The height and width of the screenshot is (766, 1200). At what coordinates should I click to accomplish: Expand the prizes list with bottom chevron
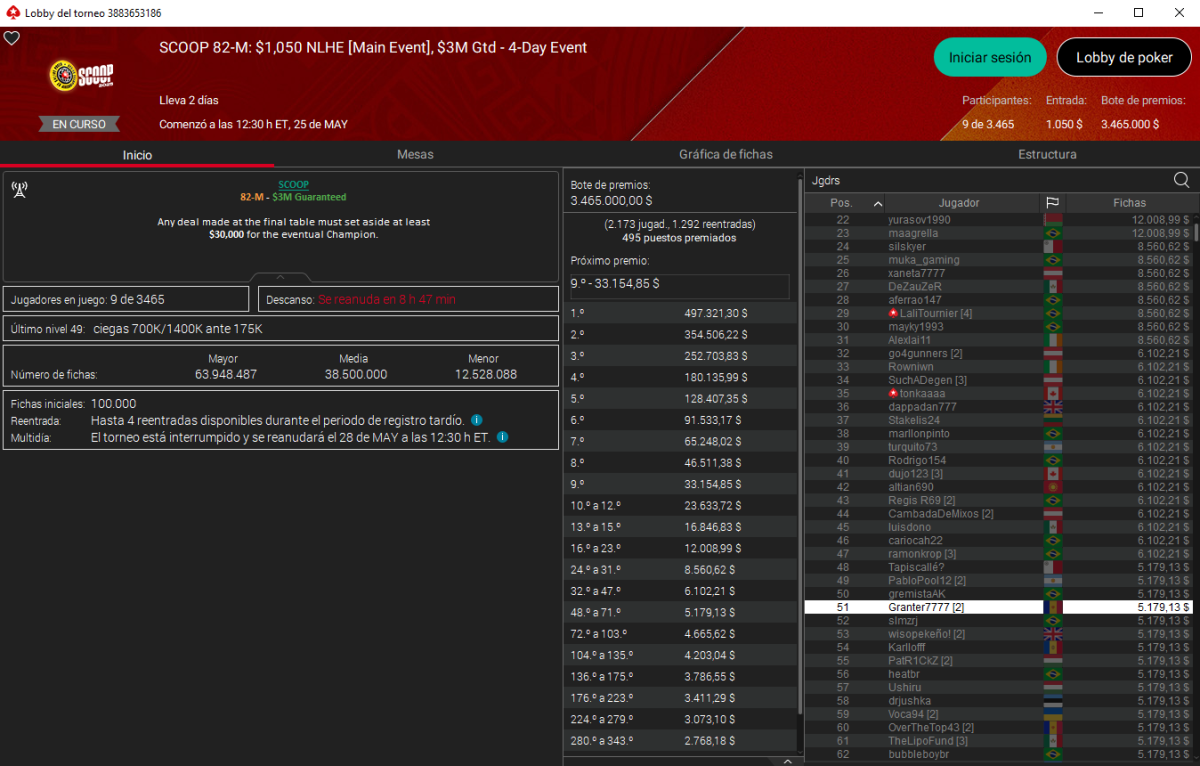pyautogui.click(x=787, y=761)
